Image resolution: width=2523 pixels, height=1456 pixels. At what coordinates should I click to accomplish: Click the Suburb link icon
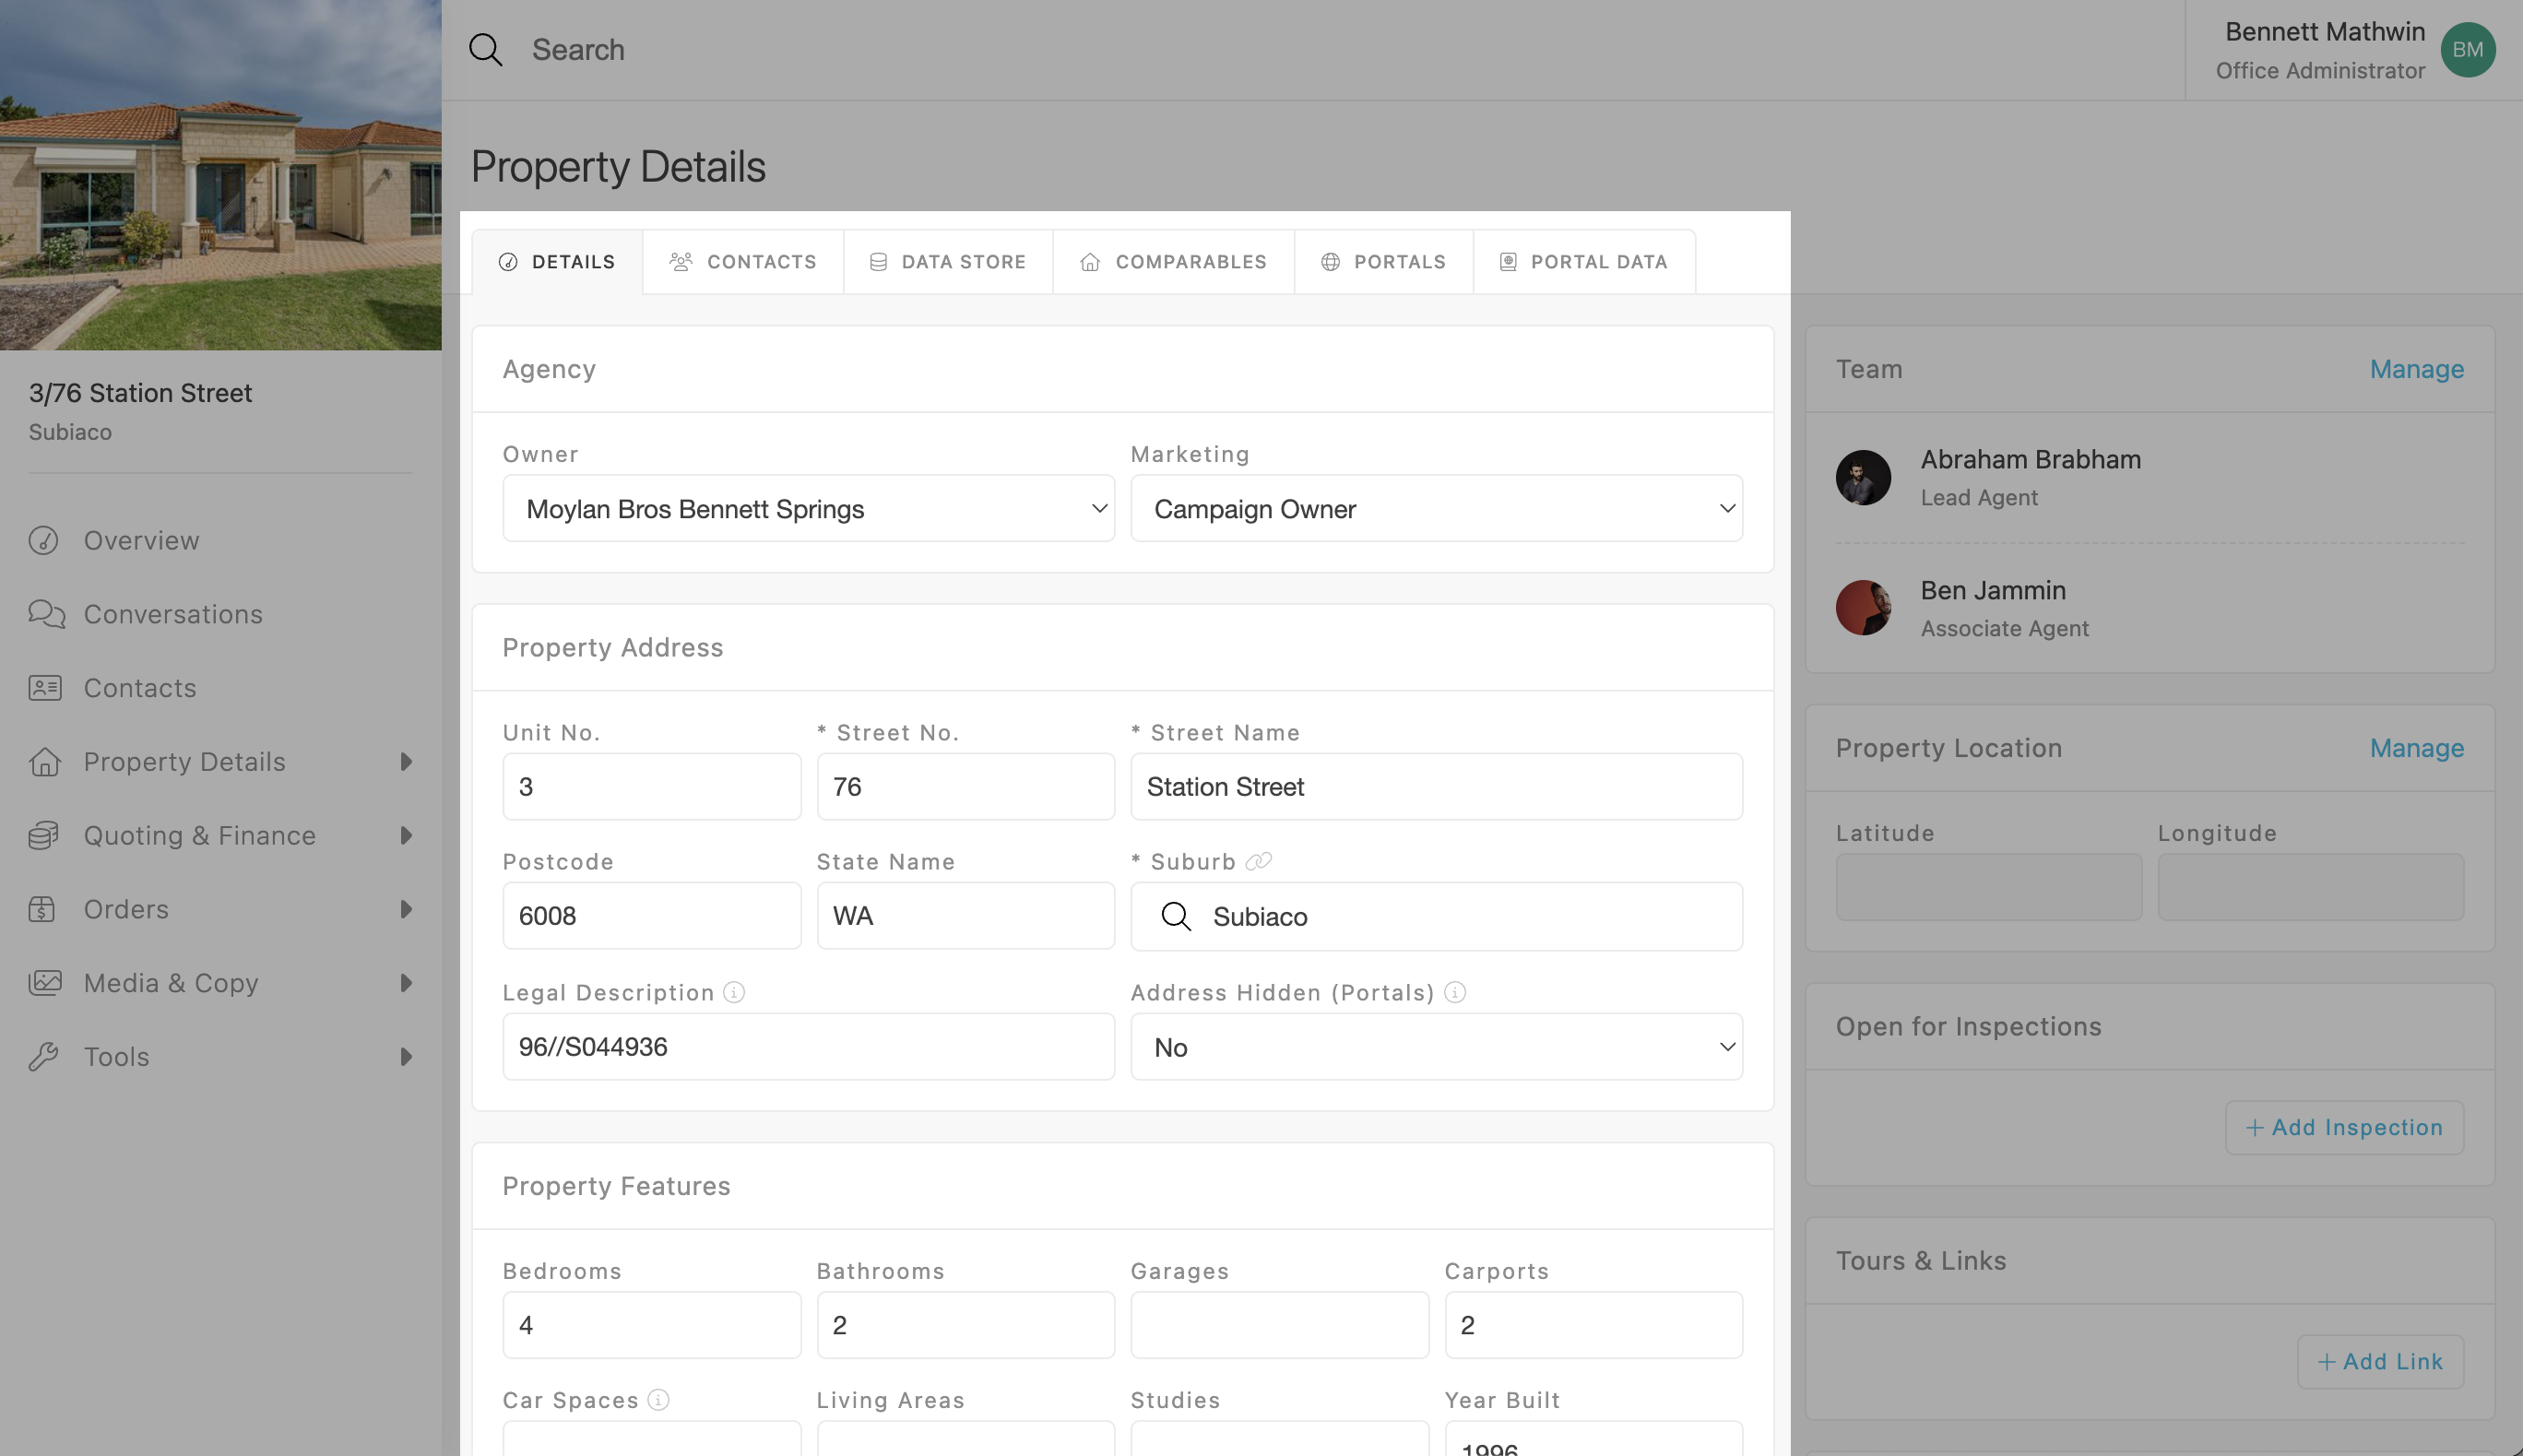pos(1259,862)
